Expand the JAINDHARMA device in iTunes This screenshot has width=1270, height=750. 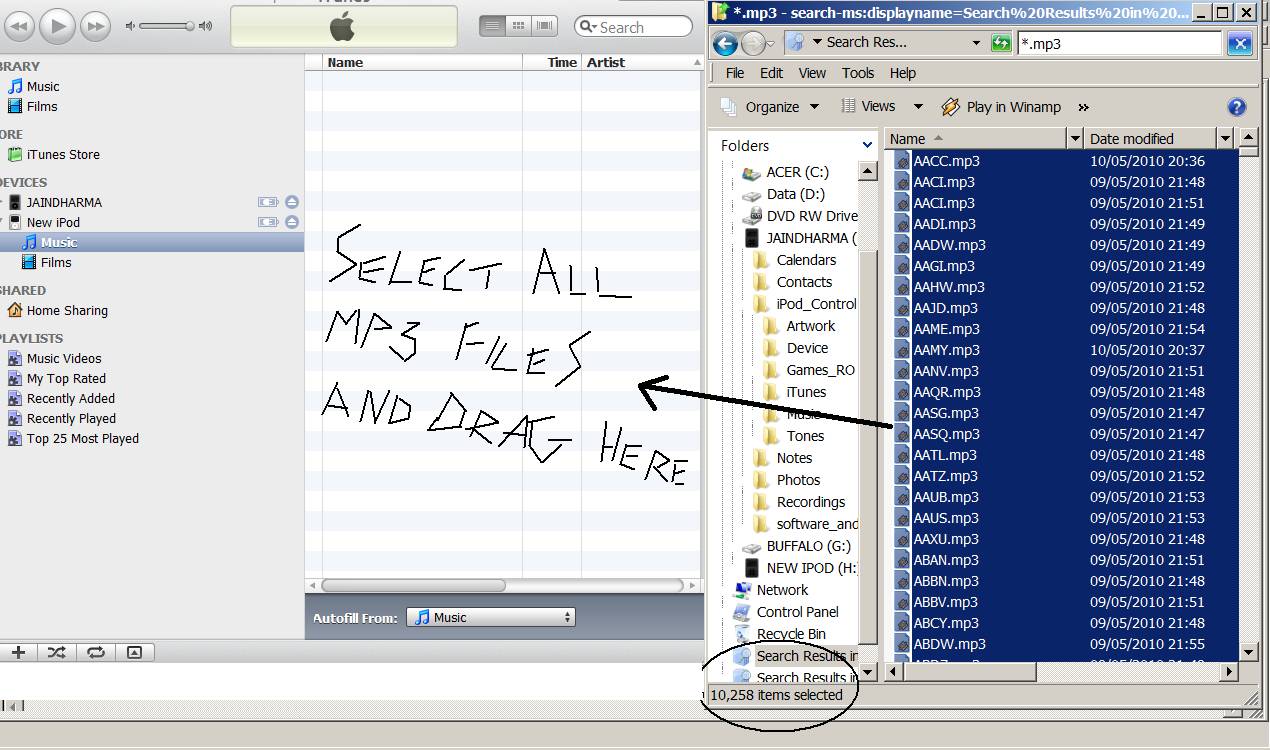tap(3, 202)
